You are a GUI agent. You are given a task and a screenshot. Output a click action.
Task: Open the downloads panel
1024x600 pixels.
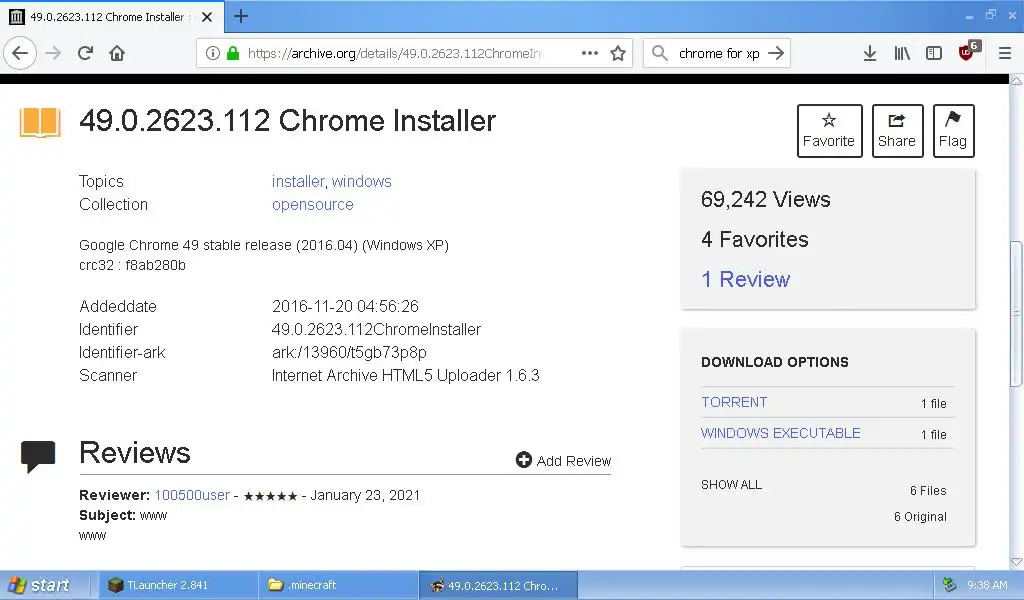[x=869, y=53]
